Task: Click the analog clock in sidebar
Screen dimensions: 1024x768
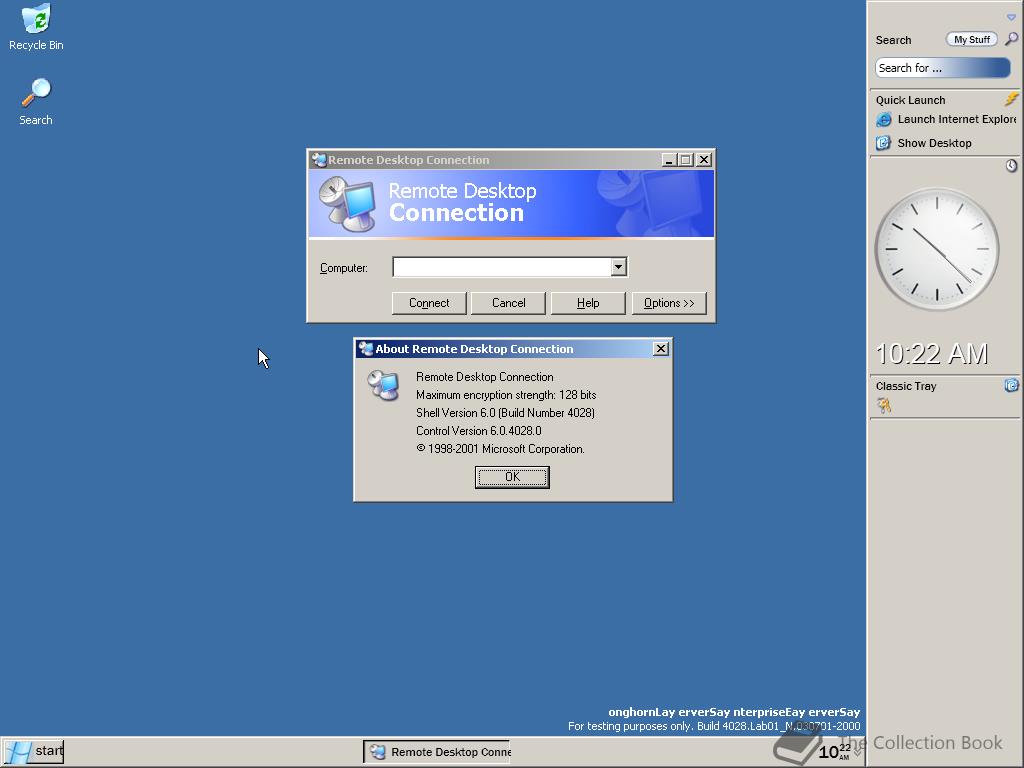Action: pos(936,249)
